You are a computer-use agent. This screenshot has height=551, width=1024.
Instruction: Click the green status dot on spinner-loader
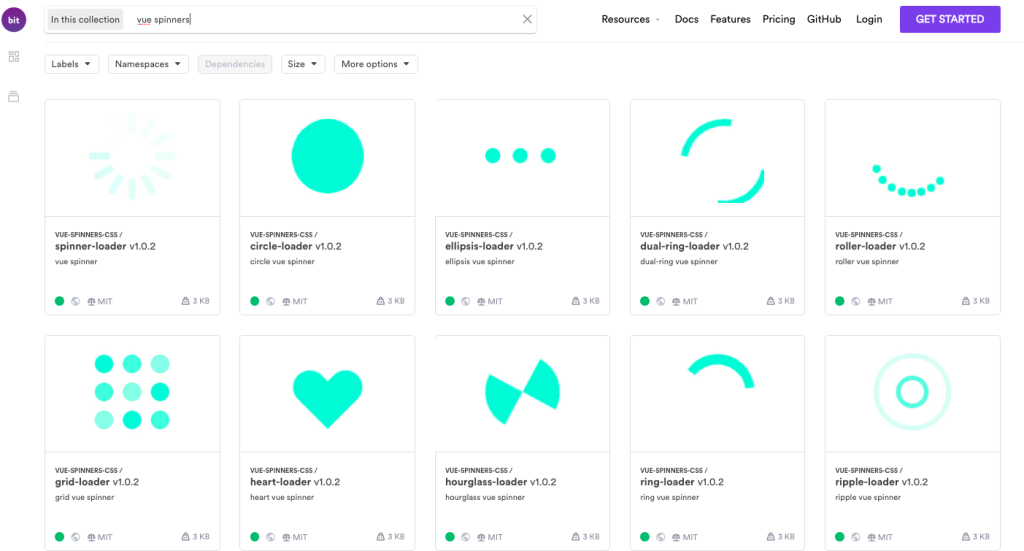point(60,301)
